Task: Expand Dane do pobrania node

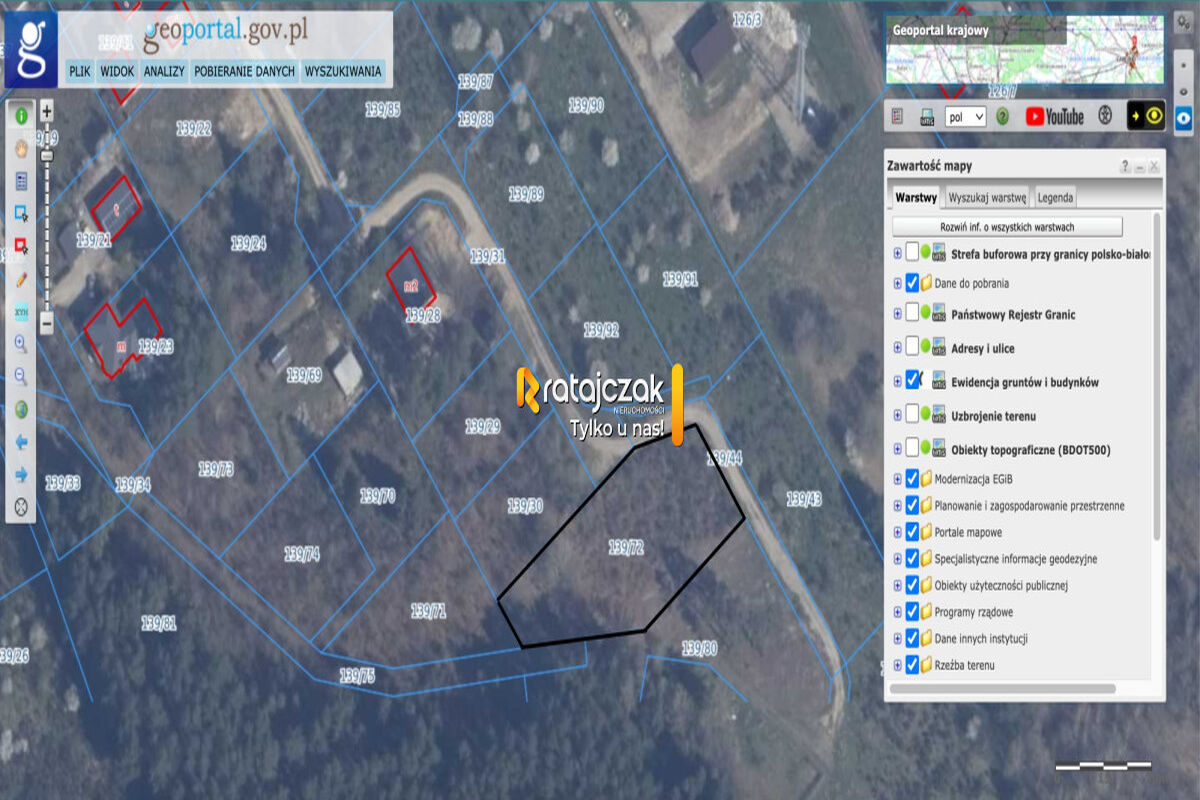Action: 897,284
